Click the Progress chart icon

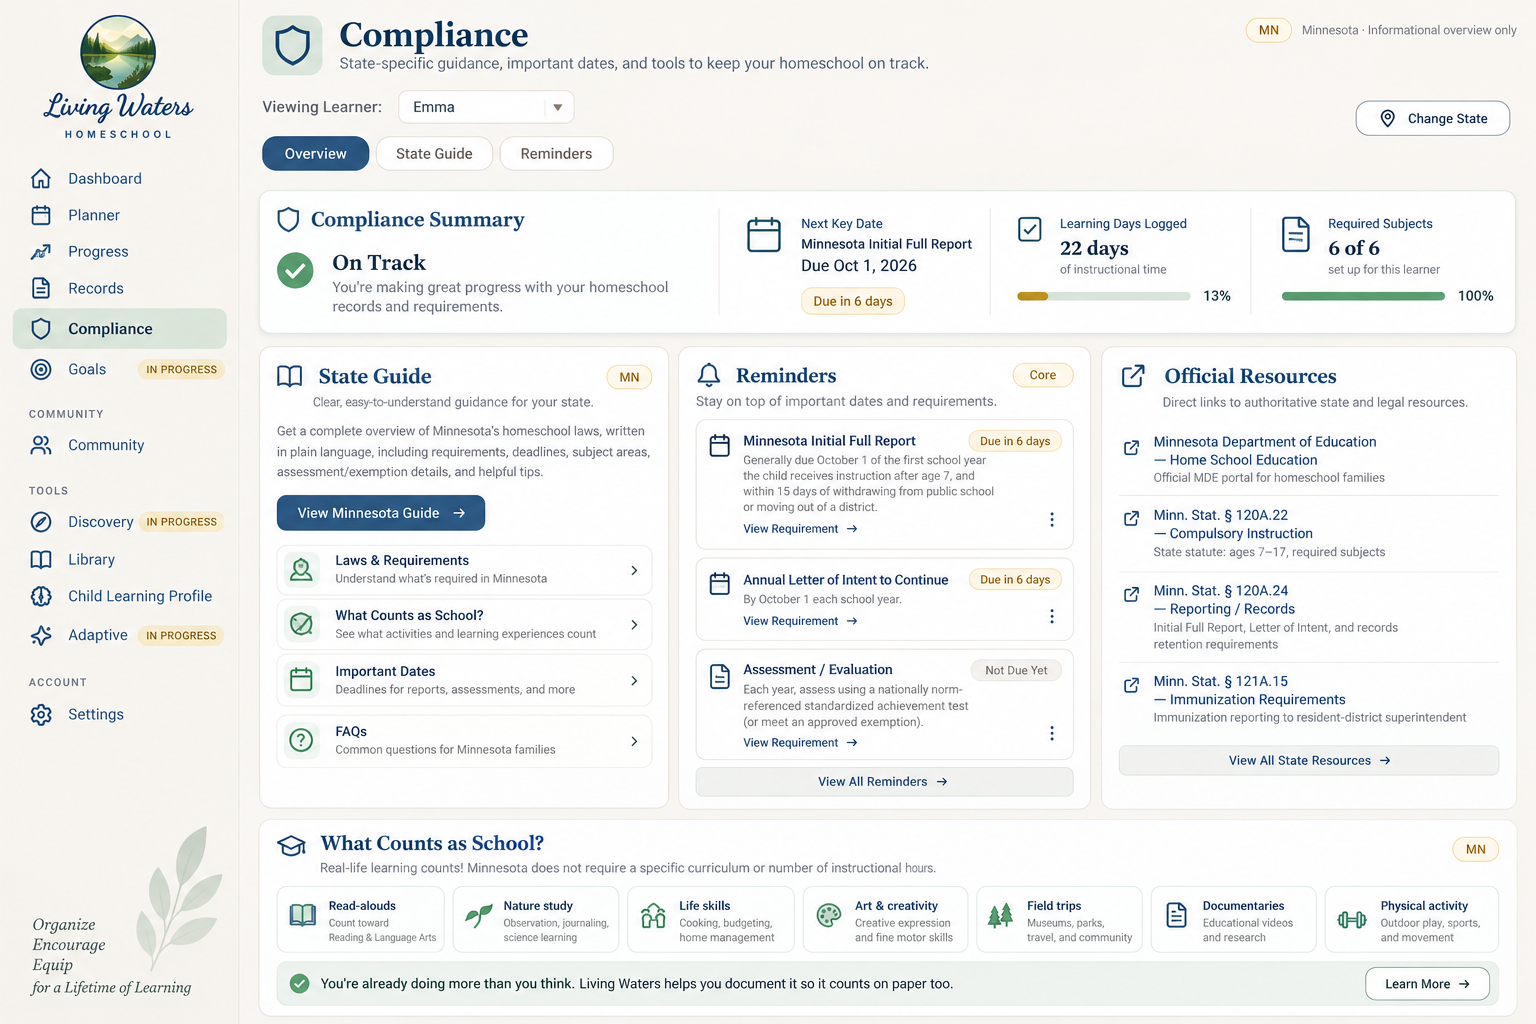pyautogui.click(x=41, y=252)
